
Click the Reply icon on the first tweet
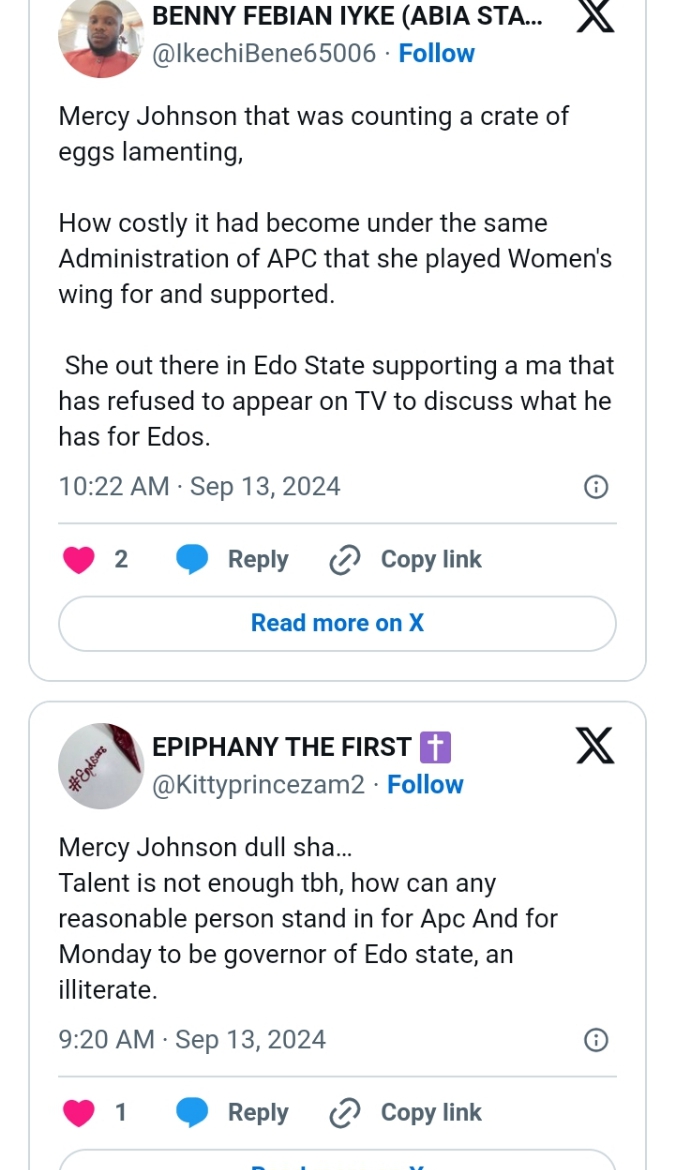(x=192, y=559)
